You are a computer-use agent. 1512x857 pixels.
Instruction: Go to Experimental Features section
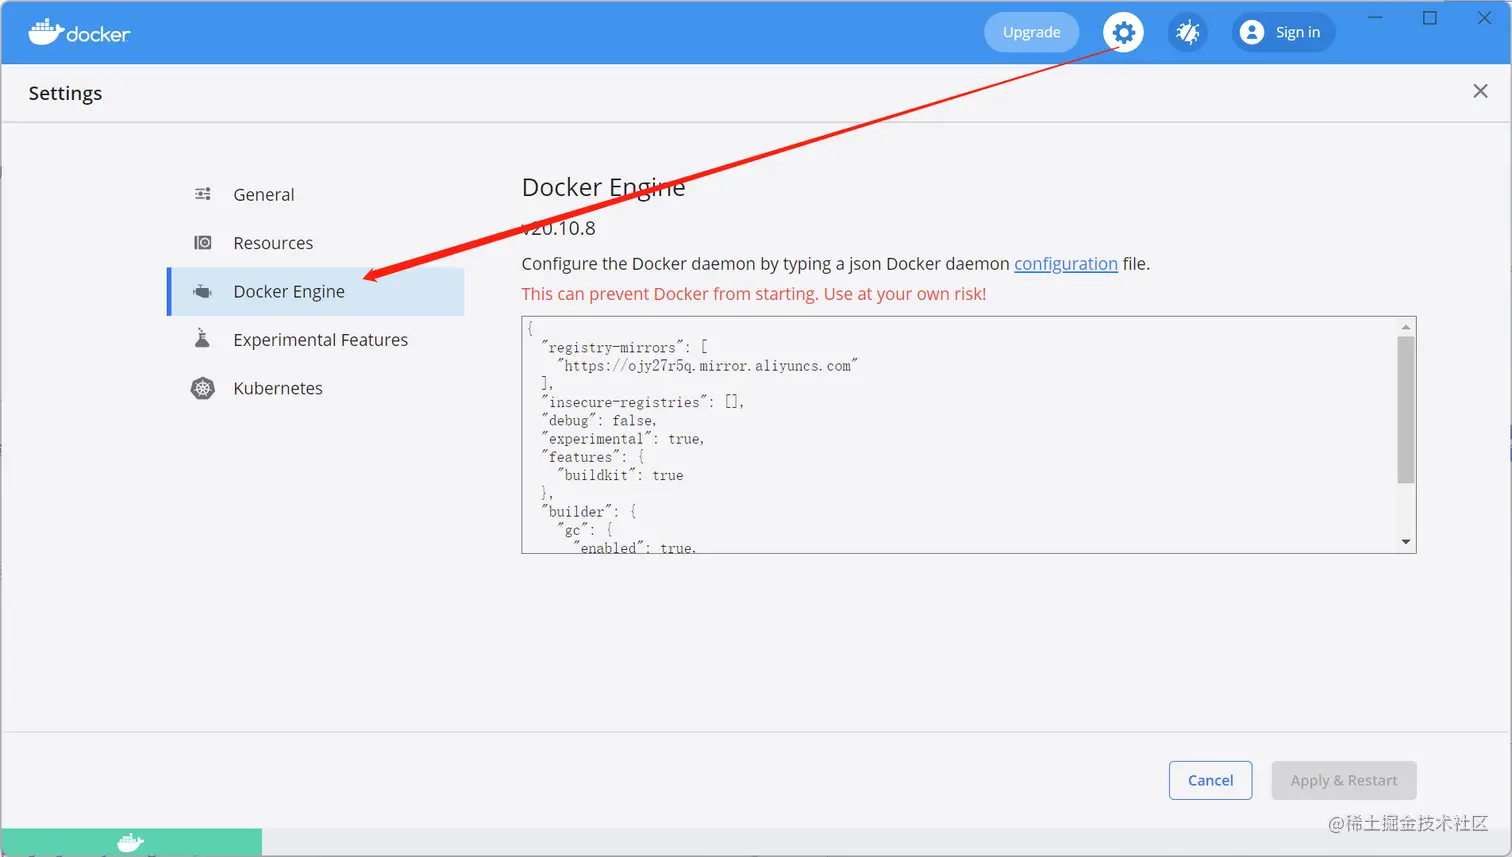(315, 340)
